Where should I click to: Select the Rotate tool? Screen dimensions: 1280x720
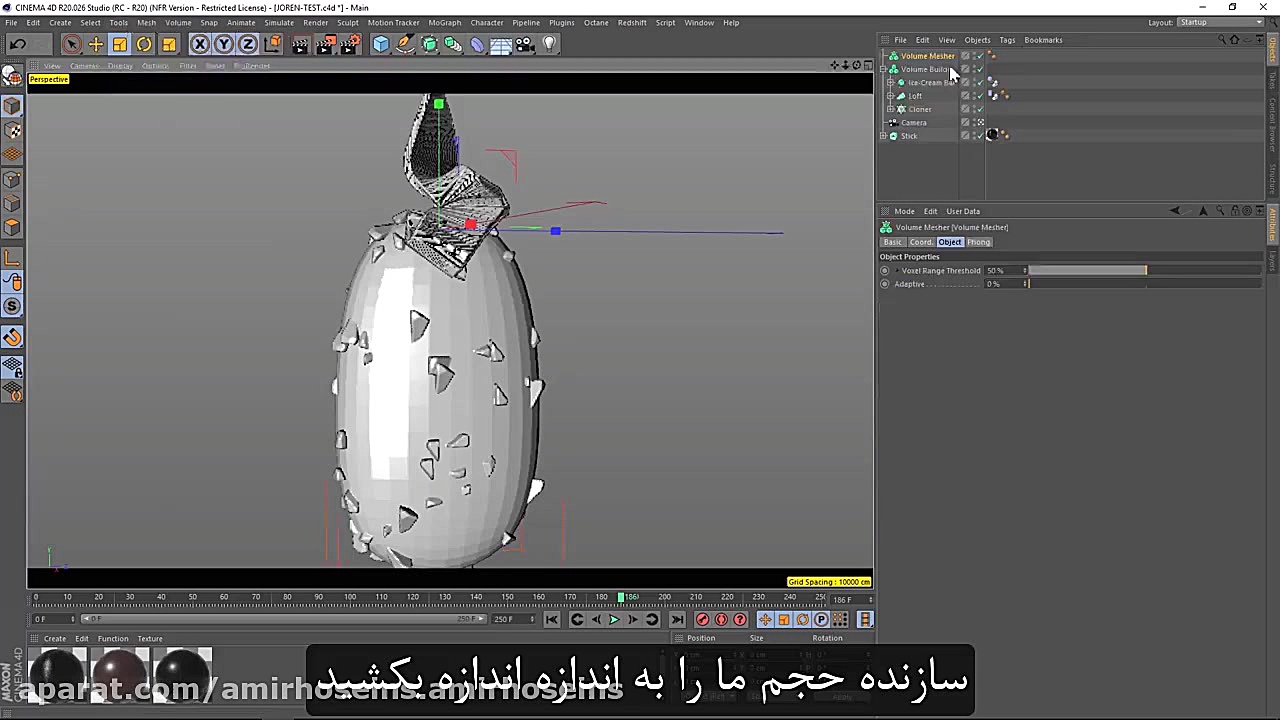pos(143,43)
